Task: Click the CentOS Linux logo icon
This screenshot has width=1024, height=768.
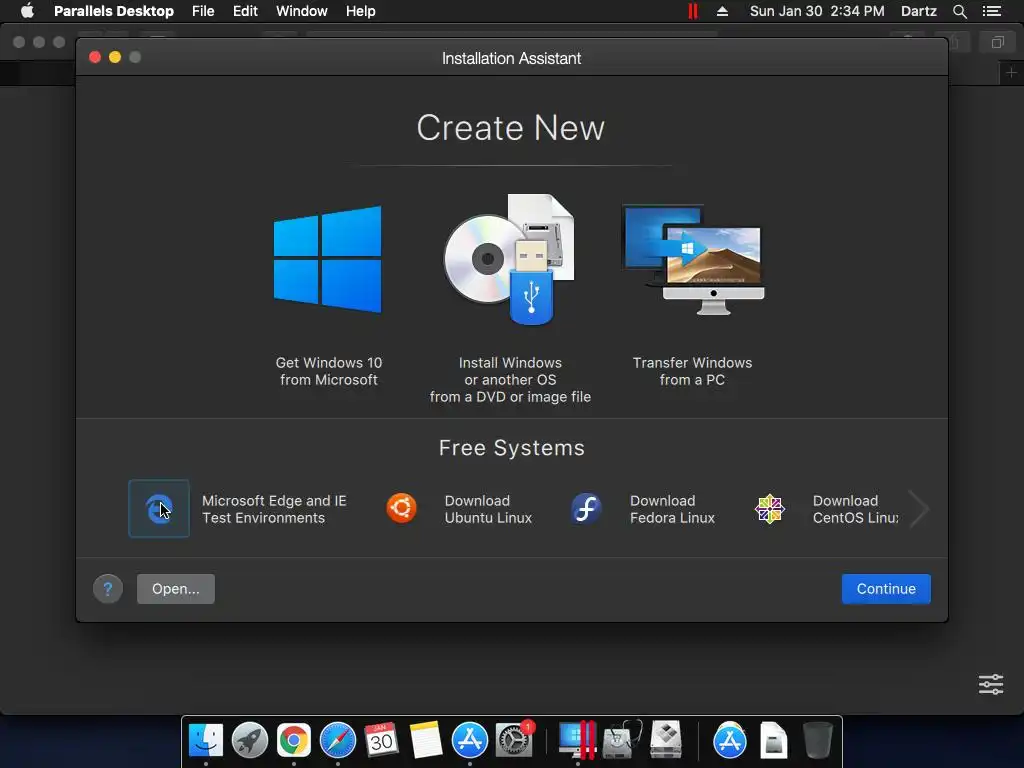Action: pyautogui.click(x=770, y=509)
